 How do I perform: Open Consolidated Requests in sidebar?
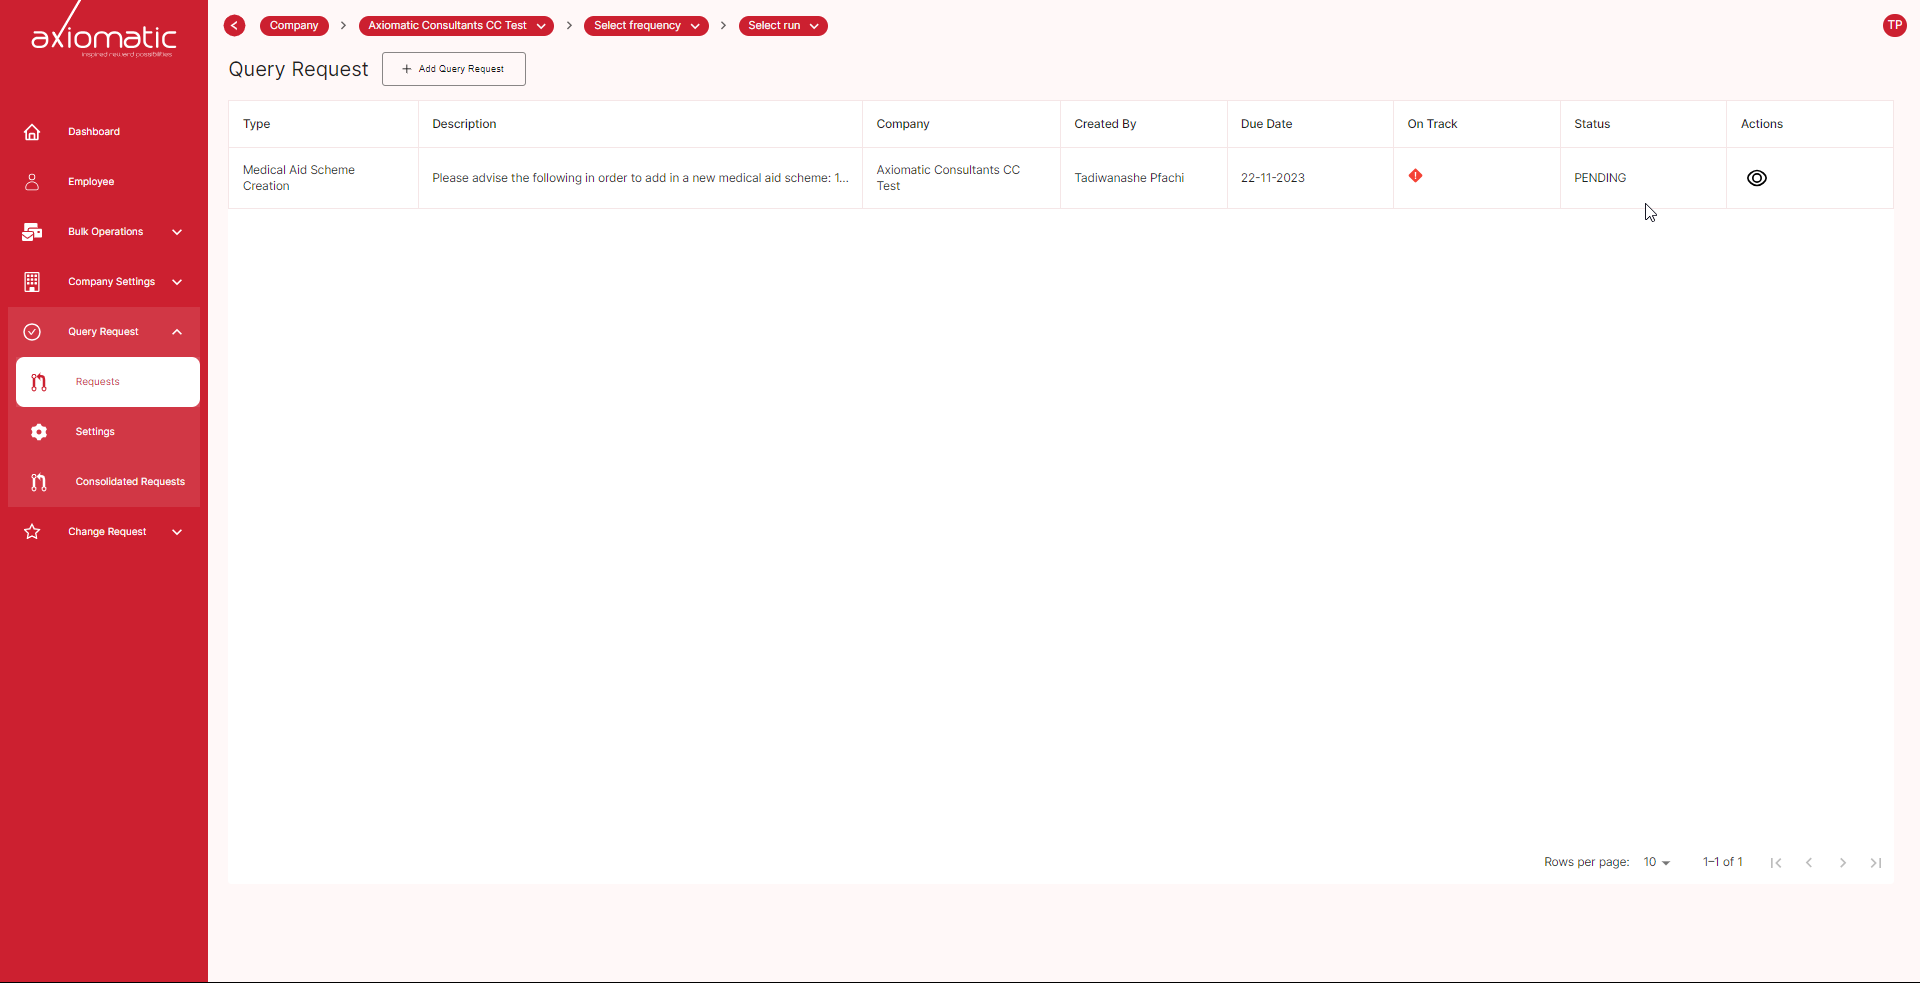[130, 482]
